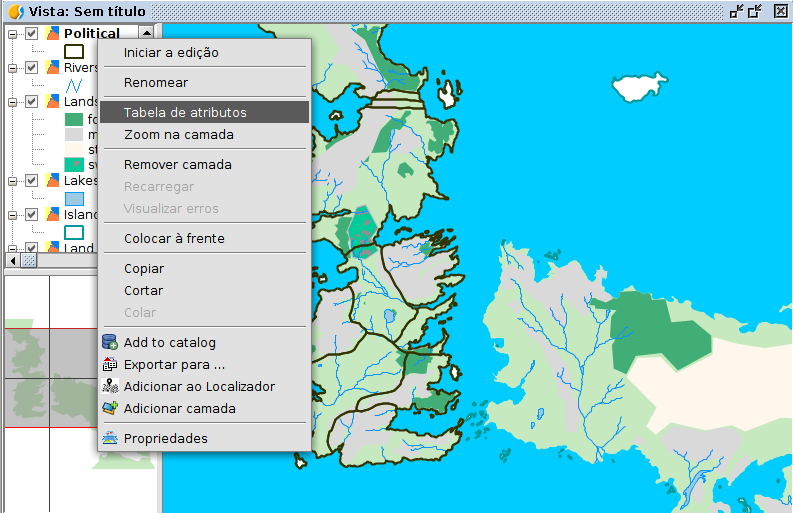Uncheck the Political layer visibility checkbox

[x=32, y=33]
